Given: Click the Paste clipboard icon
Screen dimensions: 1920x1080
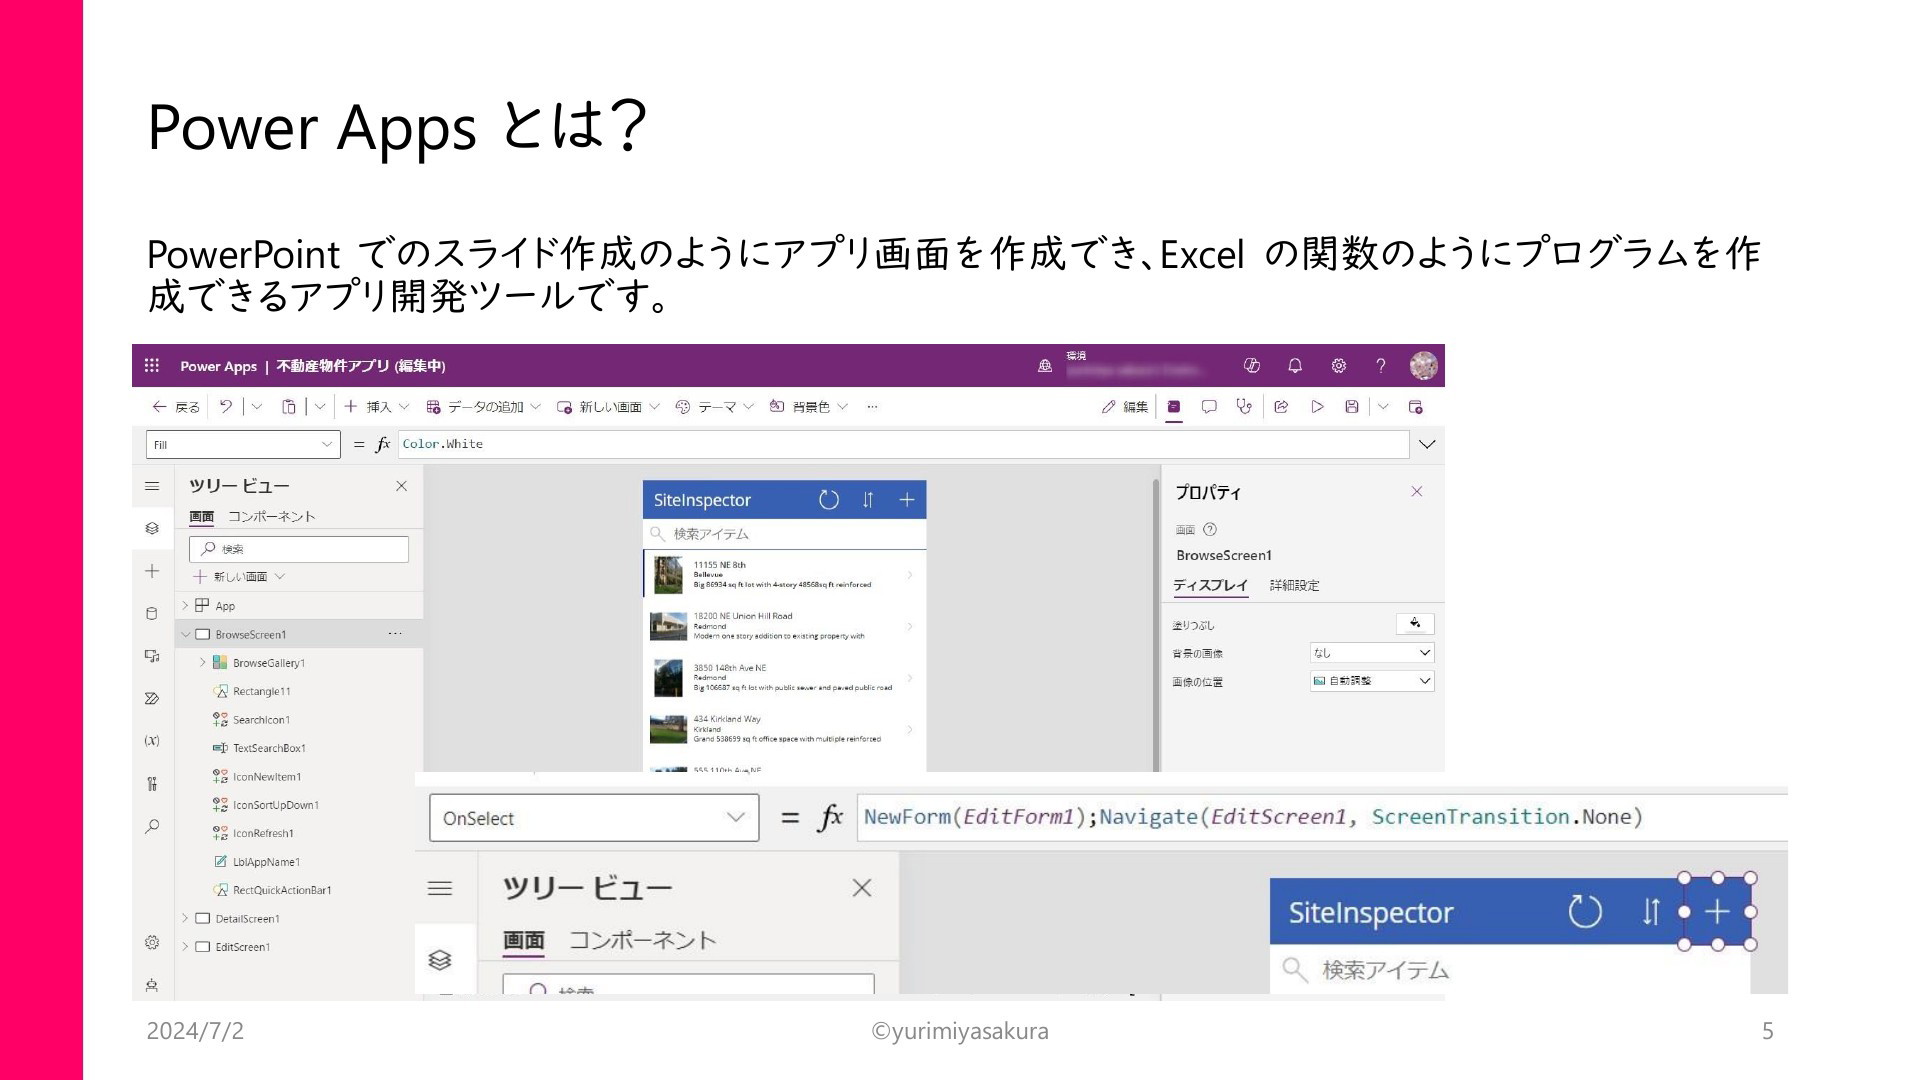Looking at the screenshot, I should 289,407.
